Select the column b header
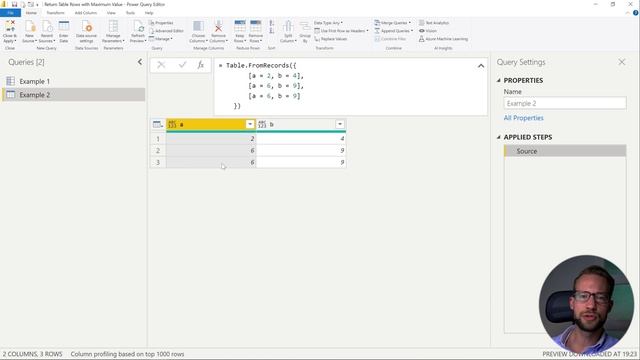Viewport: 640px width, 360px height. click(301, 124)
